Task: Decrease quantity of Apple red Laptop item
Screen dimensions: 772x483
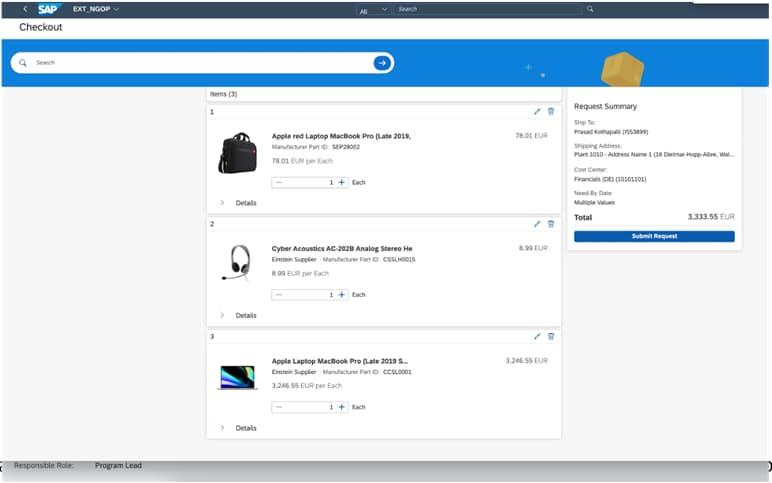Action: click(x=279, y=183)
